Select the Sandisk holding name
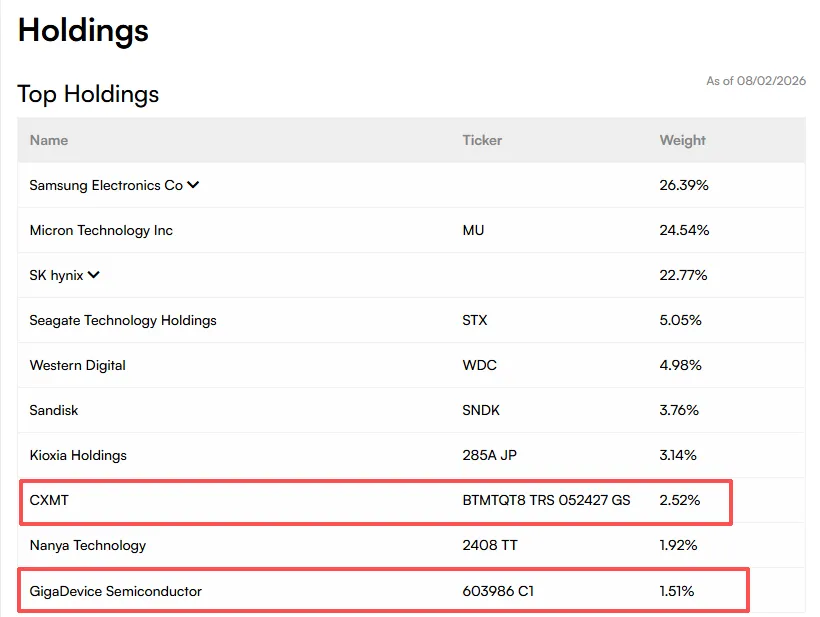 tap(54, 410)
